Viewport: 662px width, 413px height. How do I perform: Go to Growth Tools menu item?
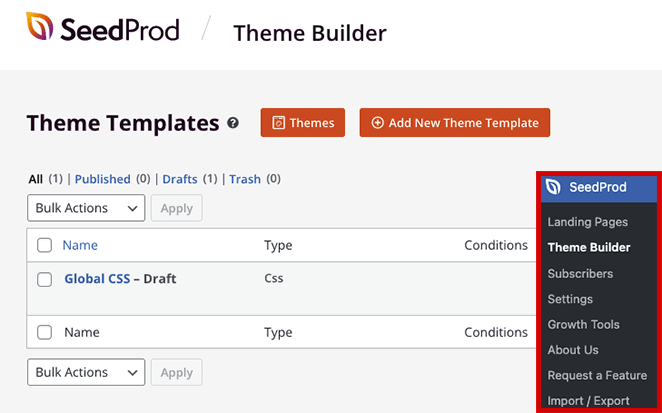pos(583,324)
